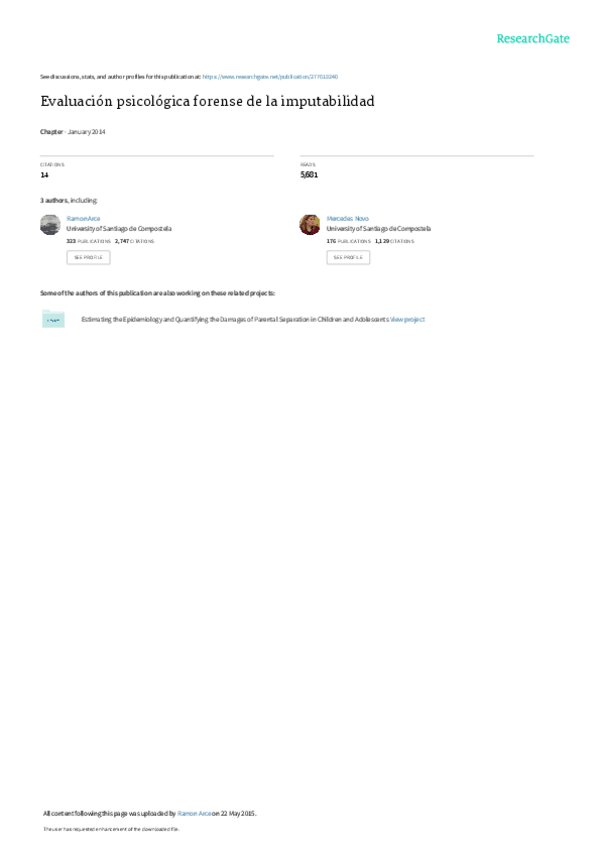The image size is (600, 848).
Task: Click Mercedes Novo's 176 publications stat
Action: [x=348, y=241]
